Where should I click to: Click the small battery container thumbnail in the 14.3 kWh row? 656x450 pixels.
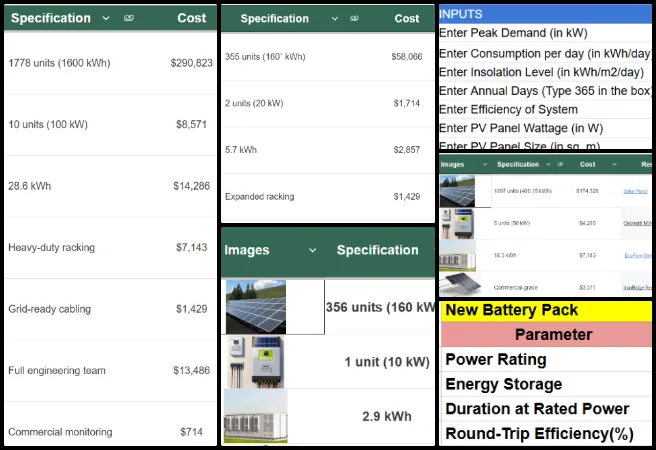[x=457, y=256]
